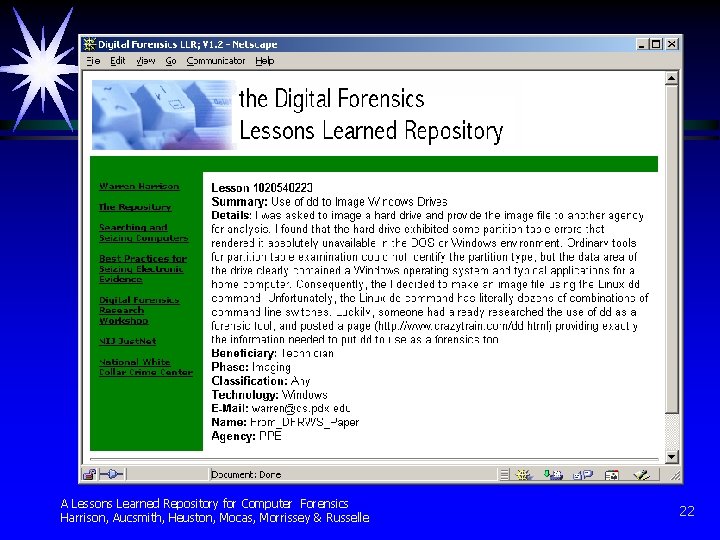The image size is (720, 540).
Task: Close the Netscape window
Action: (x=672, y=44)
